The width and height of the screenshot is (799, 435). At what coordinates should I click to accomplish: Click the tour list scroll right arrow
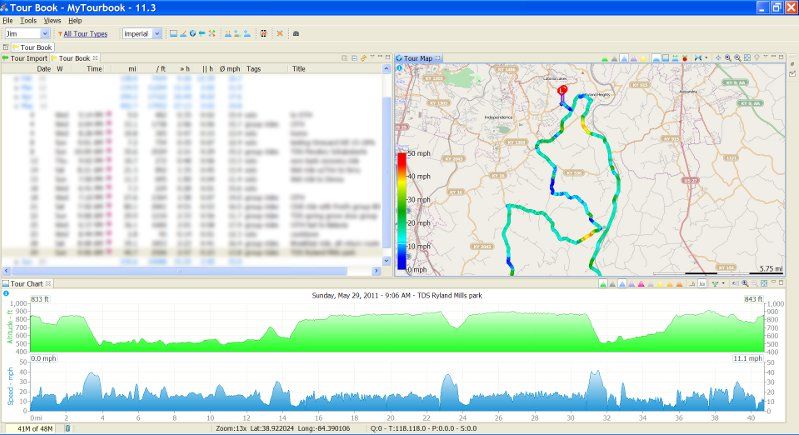click(x=377, y=271)
